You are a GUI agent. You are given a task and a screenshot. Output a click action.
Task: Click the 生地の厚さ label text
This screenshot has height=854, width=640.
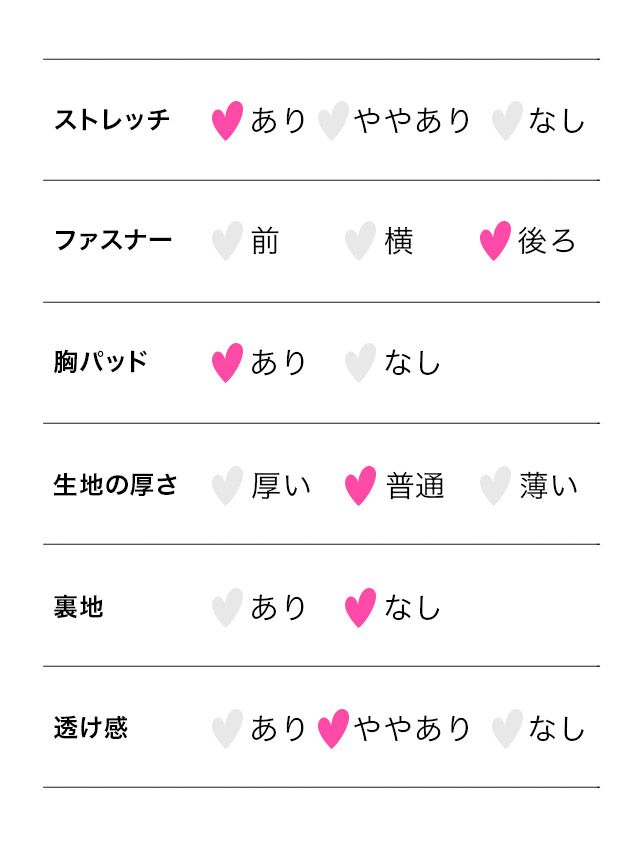115,485
